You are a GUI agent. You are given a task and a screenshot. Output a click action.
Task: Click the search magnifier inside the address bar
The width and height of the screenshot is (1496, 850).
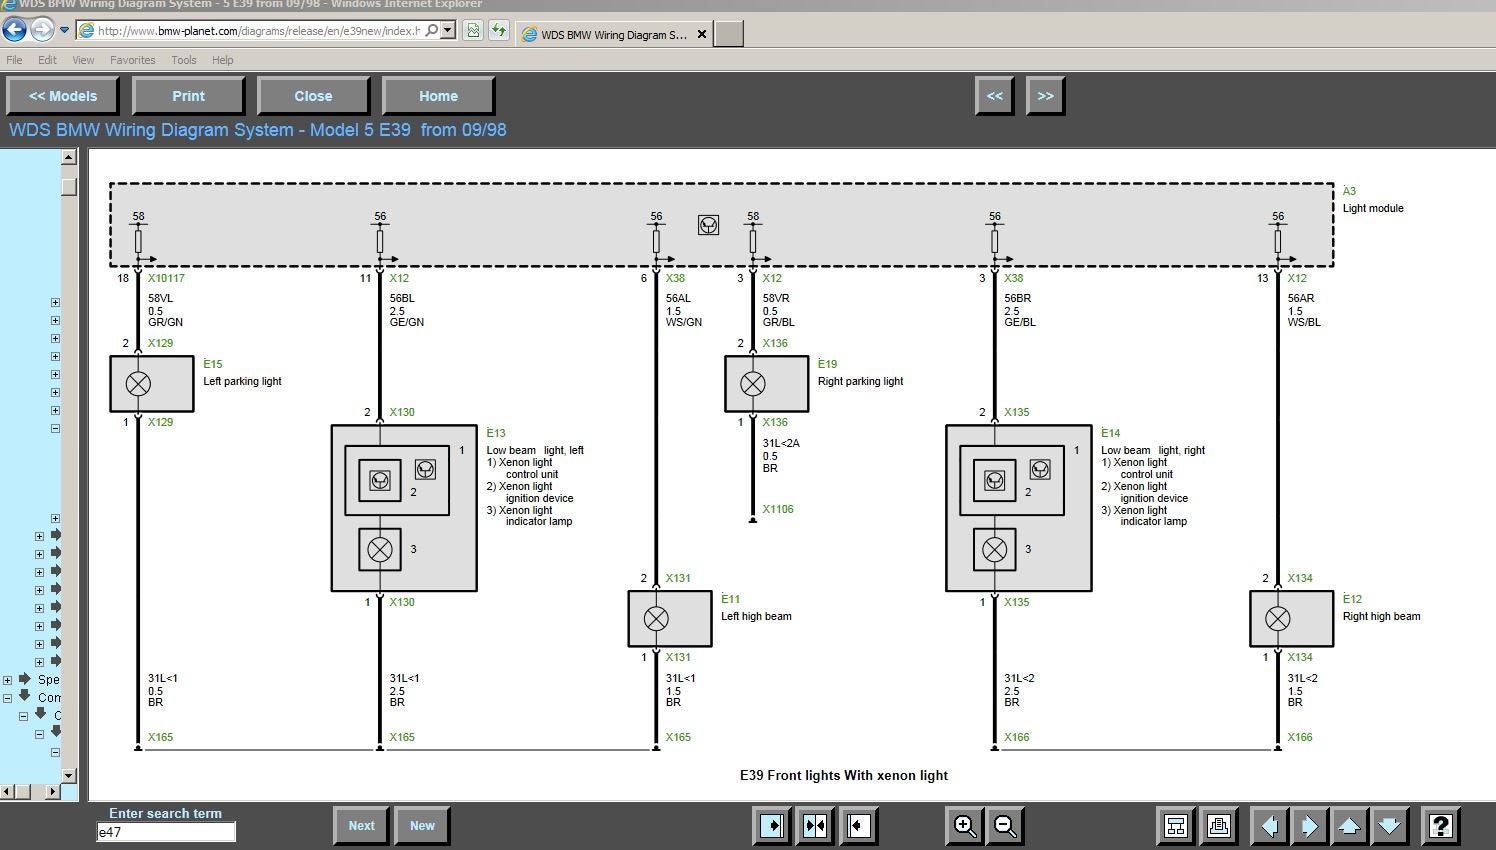click(x=431, y=30)
